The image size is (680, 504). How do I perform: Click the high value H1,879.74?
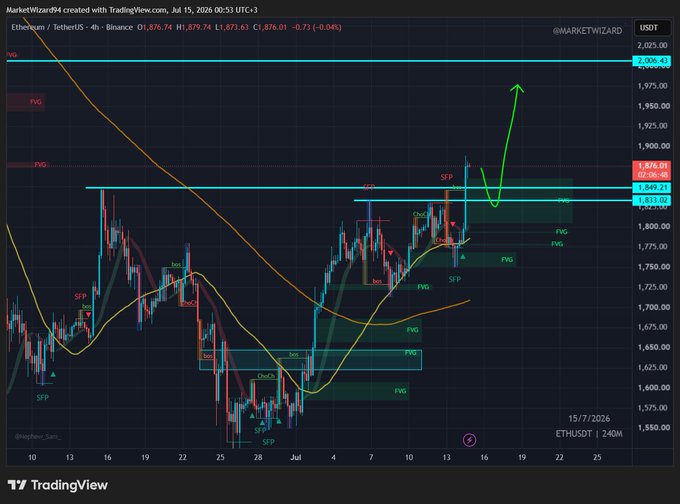click(194, 27)
